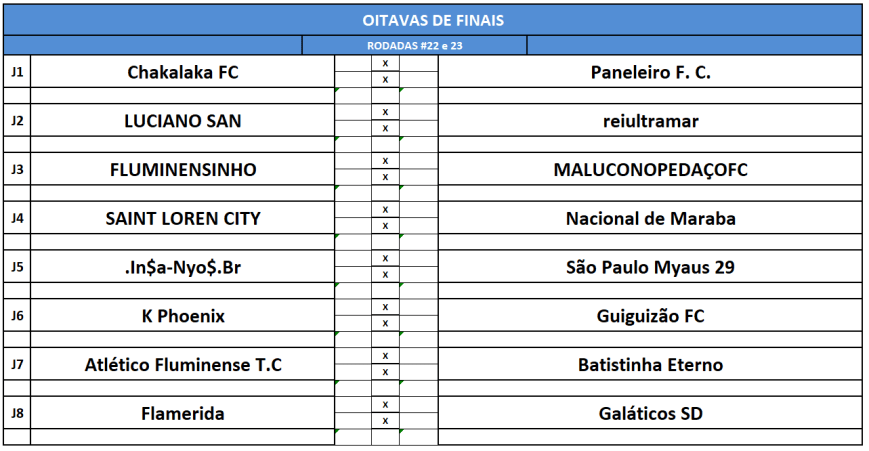The image size is (869, 451).
Task: Click the RODADAS #22 e 23 header
Action: tap(414, 45)
